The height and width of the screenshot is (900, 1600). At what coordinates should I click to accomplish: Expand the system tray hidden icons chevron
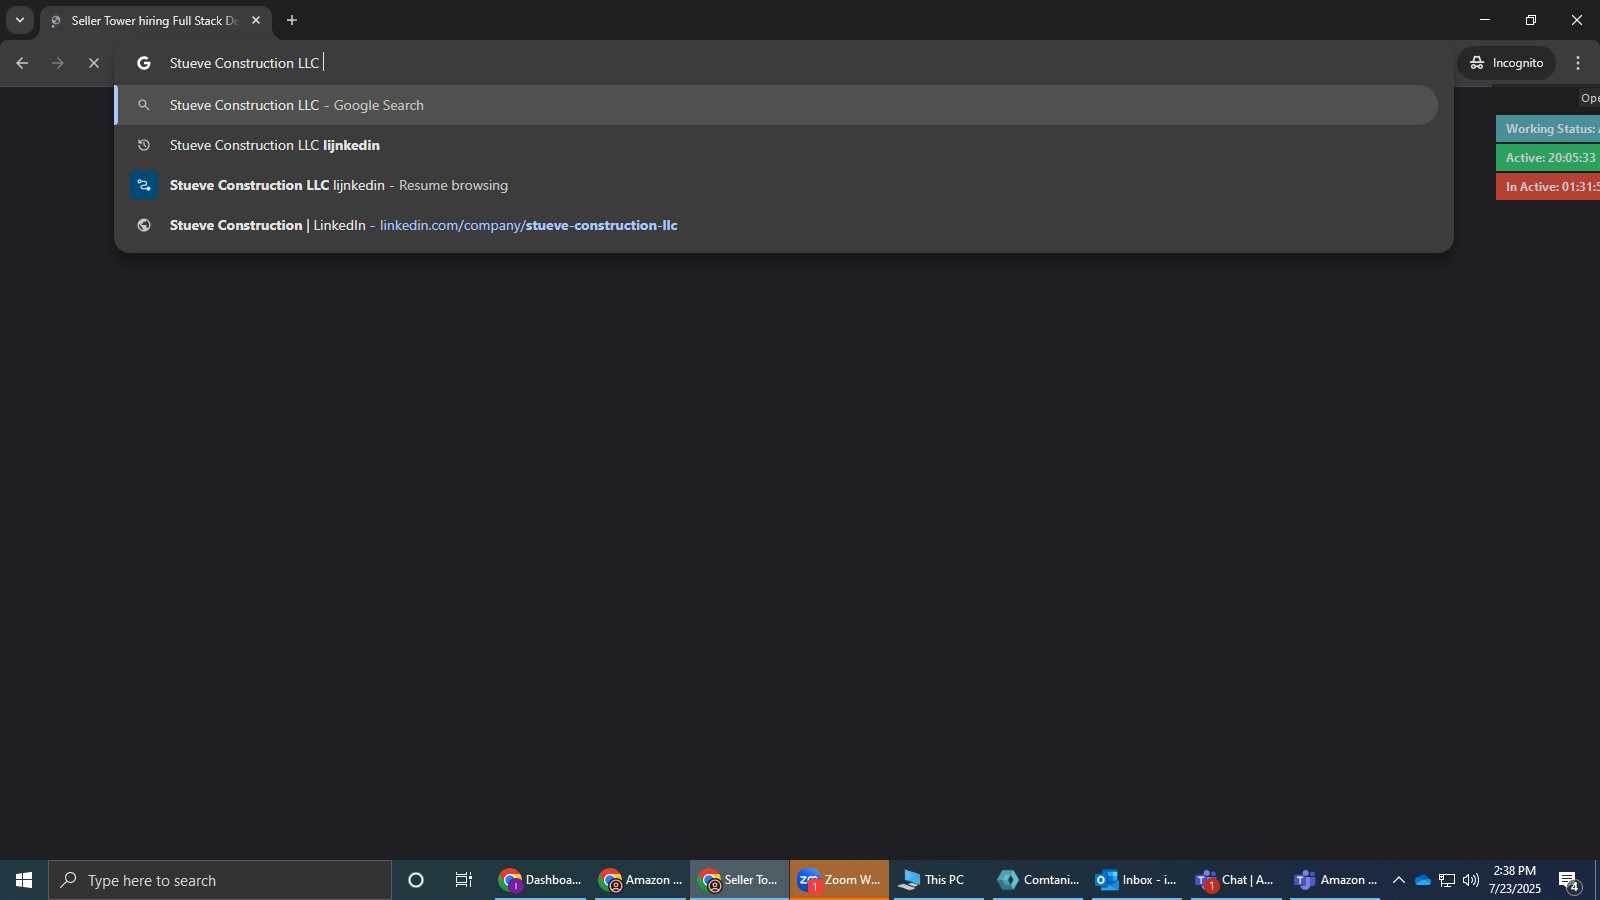coord(1398,880)
